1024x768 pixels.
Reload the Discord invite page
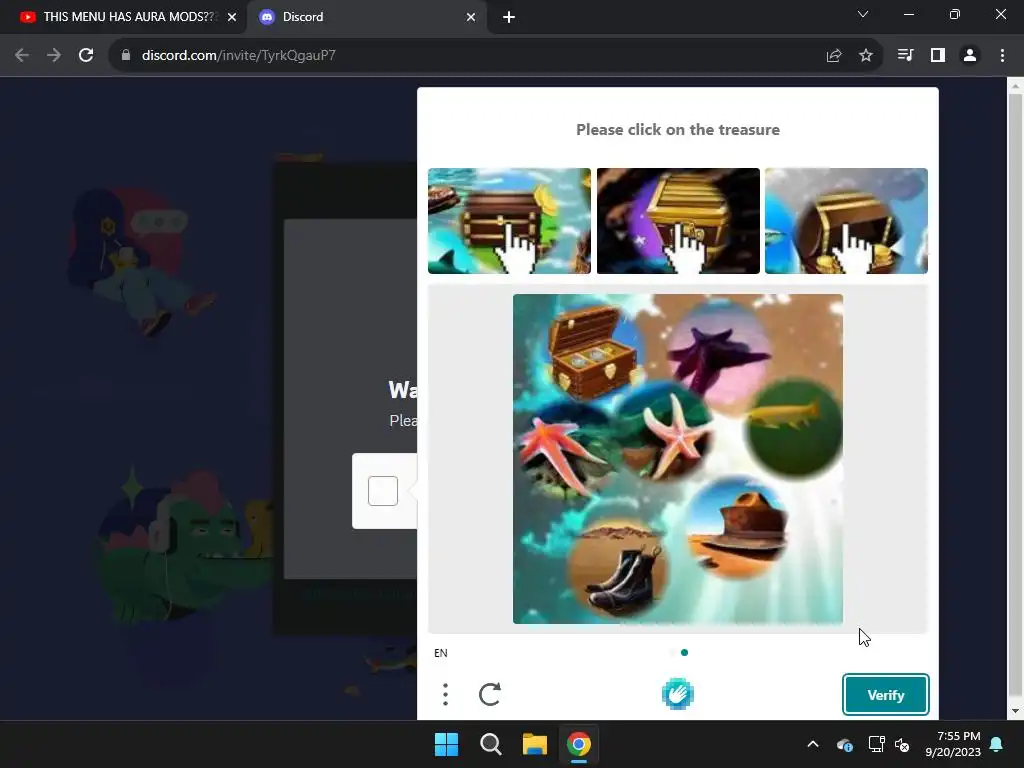click(x=86, y=56)
